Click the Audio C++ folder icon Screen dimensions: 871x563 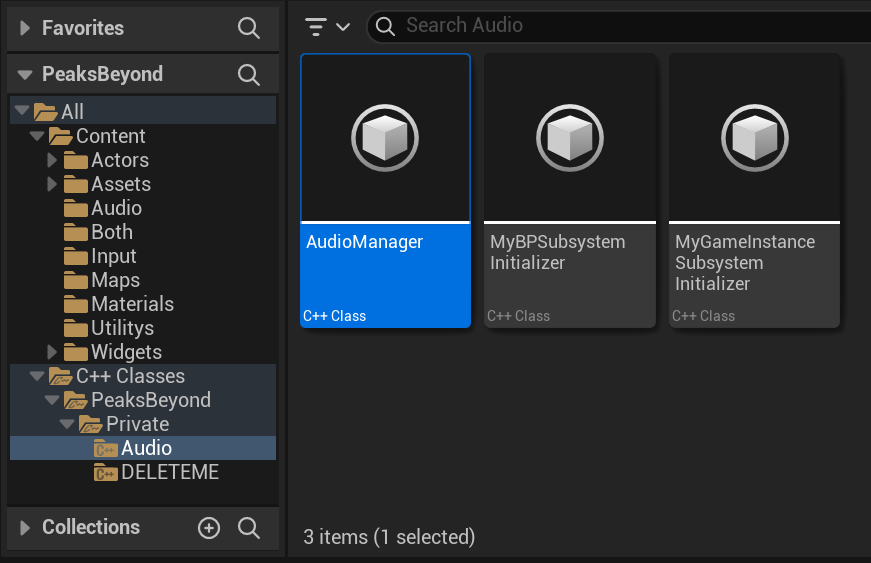click(x=106, y=448)
